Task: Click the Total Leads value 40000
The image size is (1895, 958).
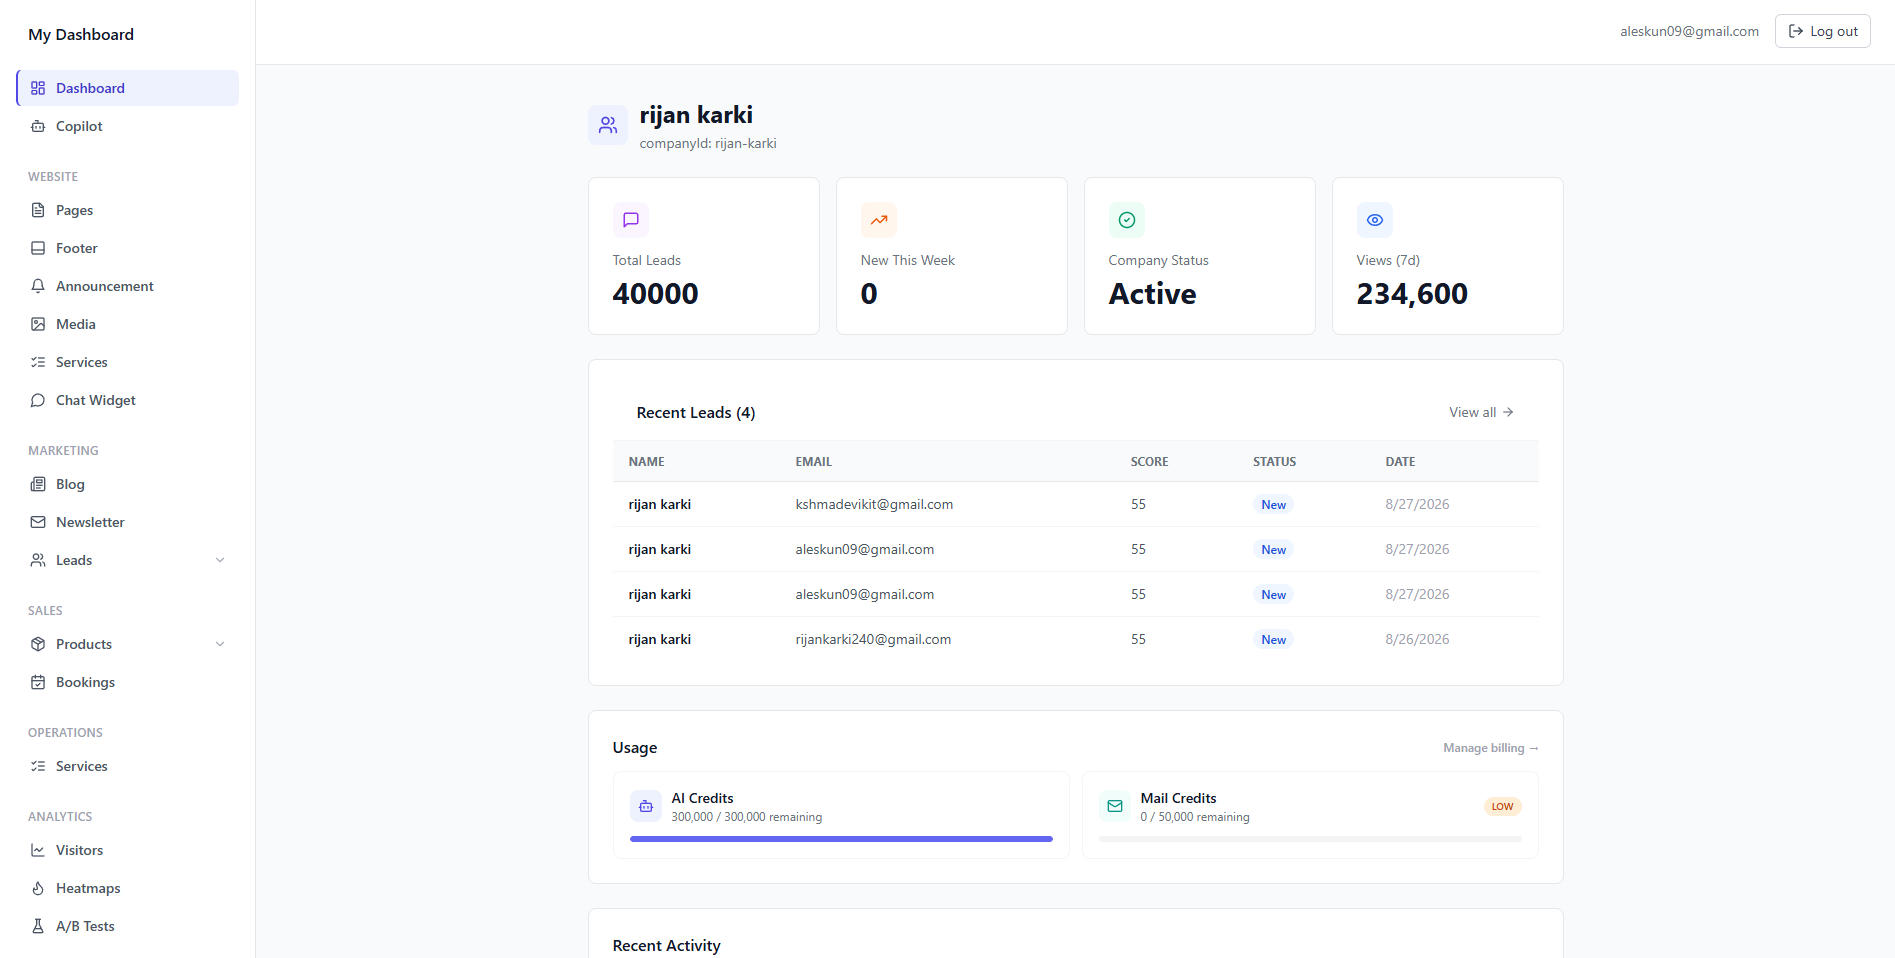Action: tap(655, 294)
